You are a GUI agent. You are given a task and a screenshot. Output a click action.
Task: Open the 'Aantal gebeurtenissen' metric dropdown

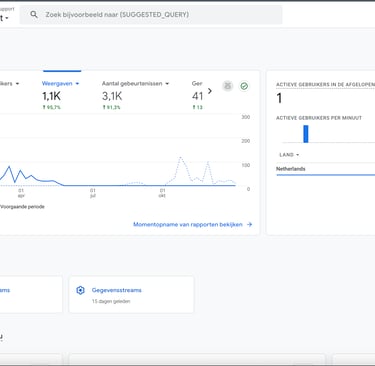click(x=167, y=84)
